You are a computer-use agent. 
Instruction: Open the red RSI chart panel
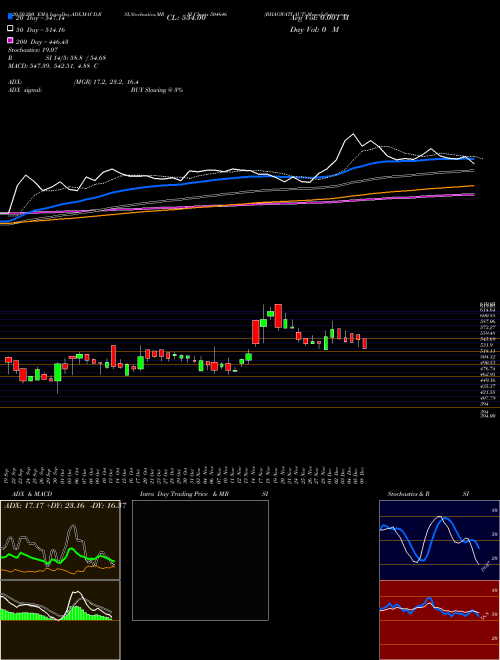click(439, 620)
